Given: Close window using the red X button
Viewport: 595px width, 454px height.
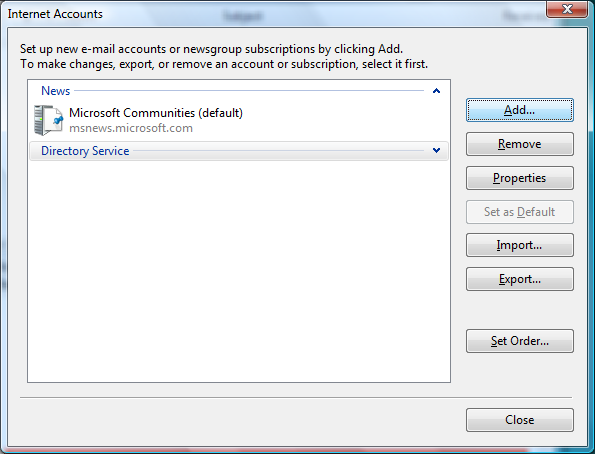Looking at the screenshot, I should [567, 9].
